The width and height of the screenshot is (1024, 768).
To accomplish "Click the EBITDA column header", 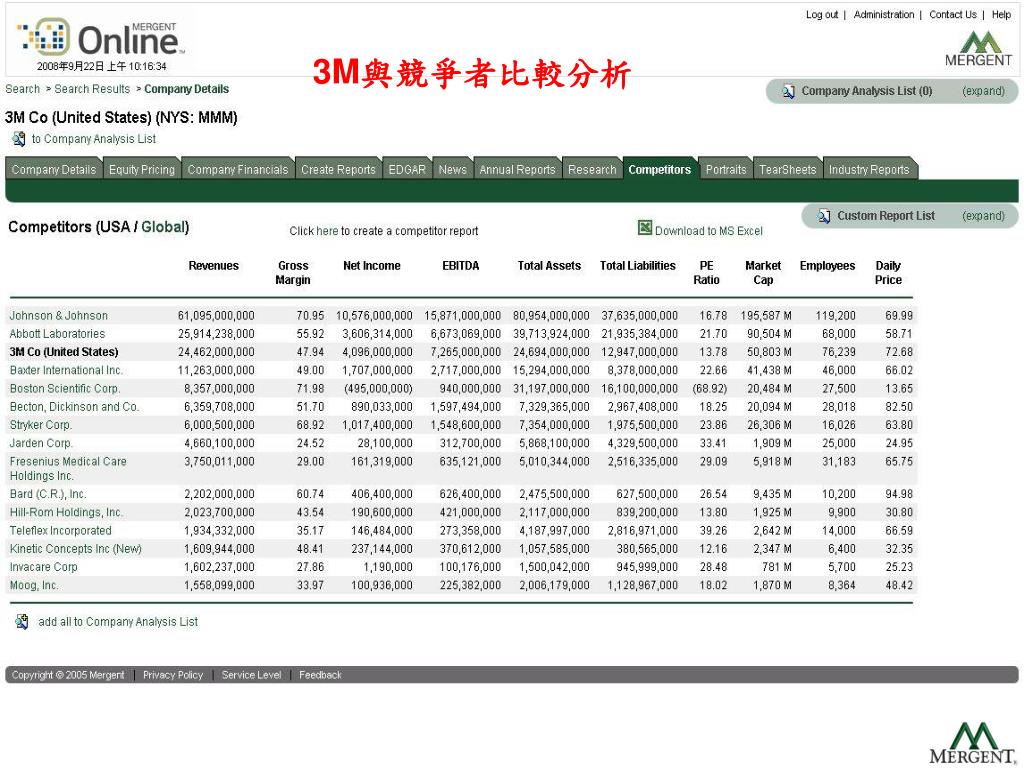I will coord(460,266).
